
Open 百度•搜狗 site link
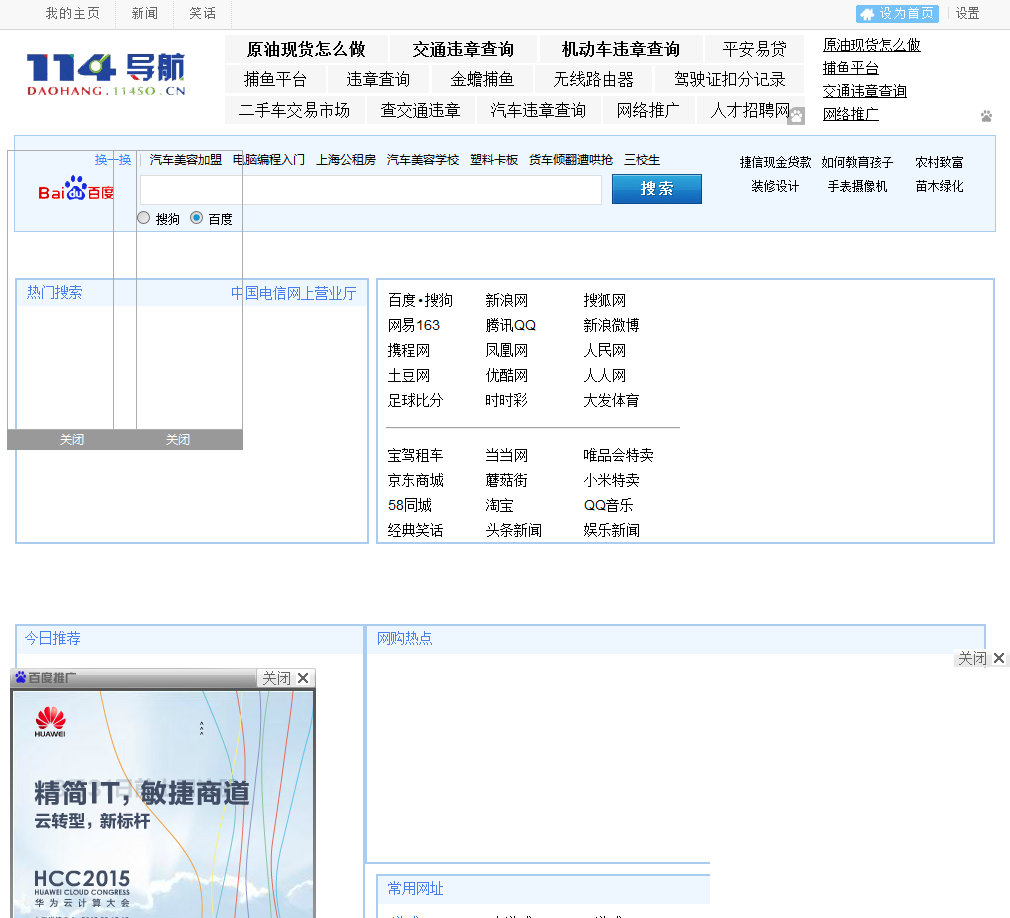tap(420, 300)
